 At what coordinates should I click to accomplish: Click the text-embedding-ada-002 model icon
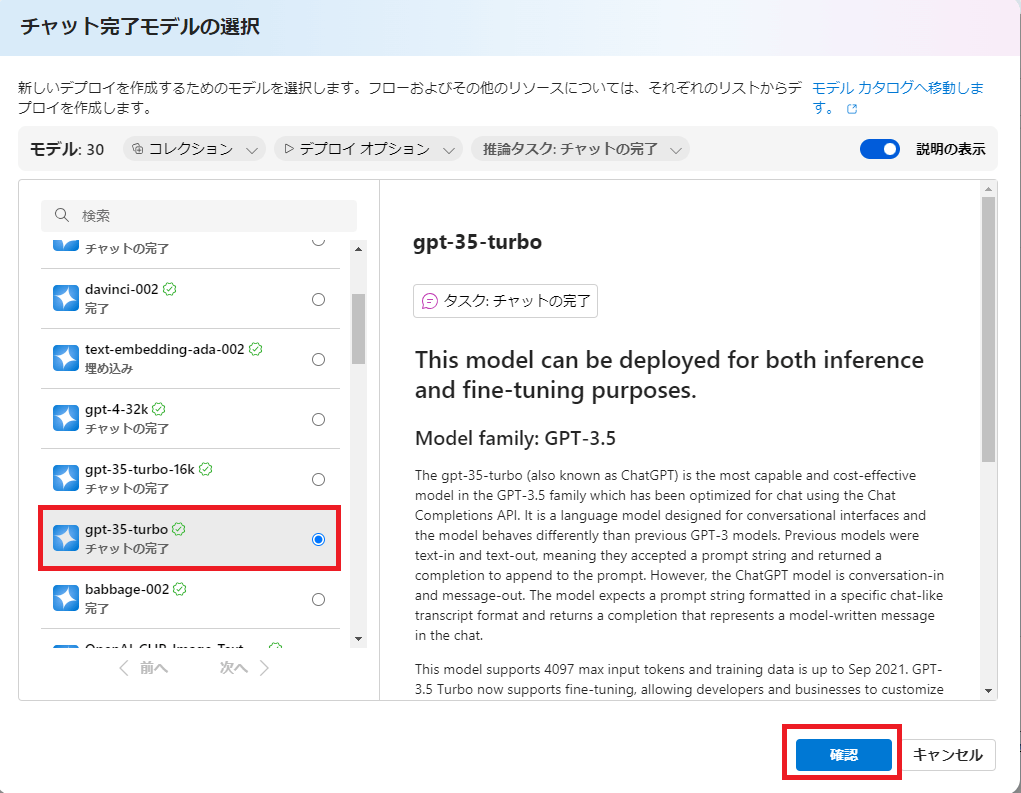coord(66,359)
